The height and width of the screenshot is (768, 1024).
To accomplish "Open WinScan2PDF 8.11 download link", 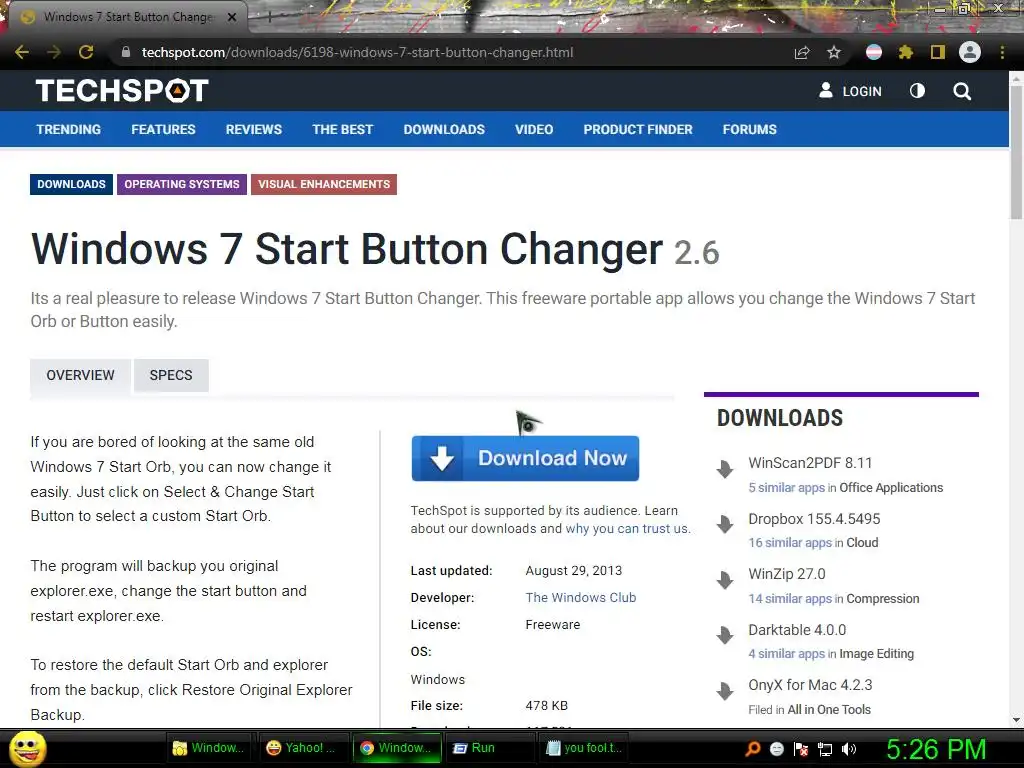I will 810,463.
